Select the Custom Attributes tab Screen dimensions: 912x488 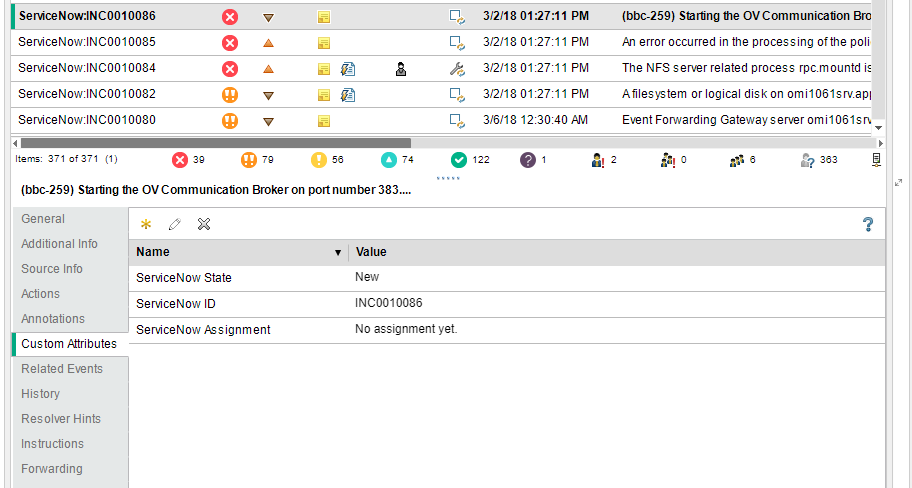pos(69,344)
